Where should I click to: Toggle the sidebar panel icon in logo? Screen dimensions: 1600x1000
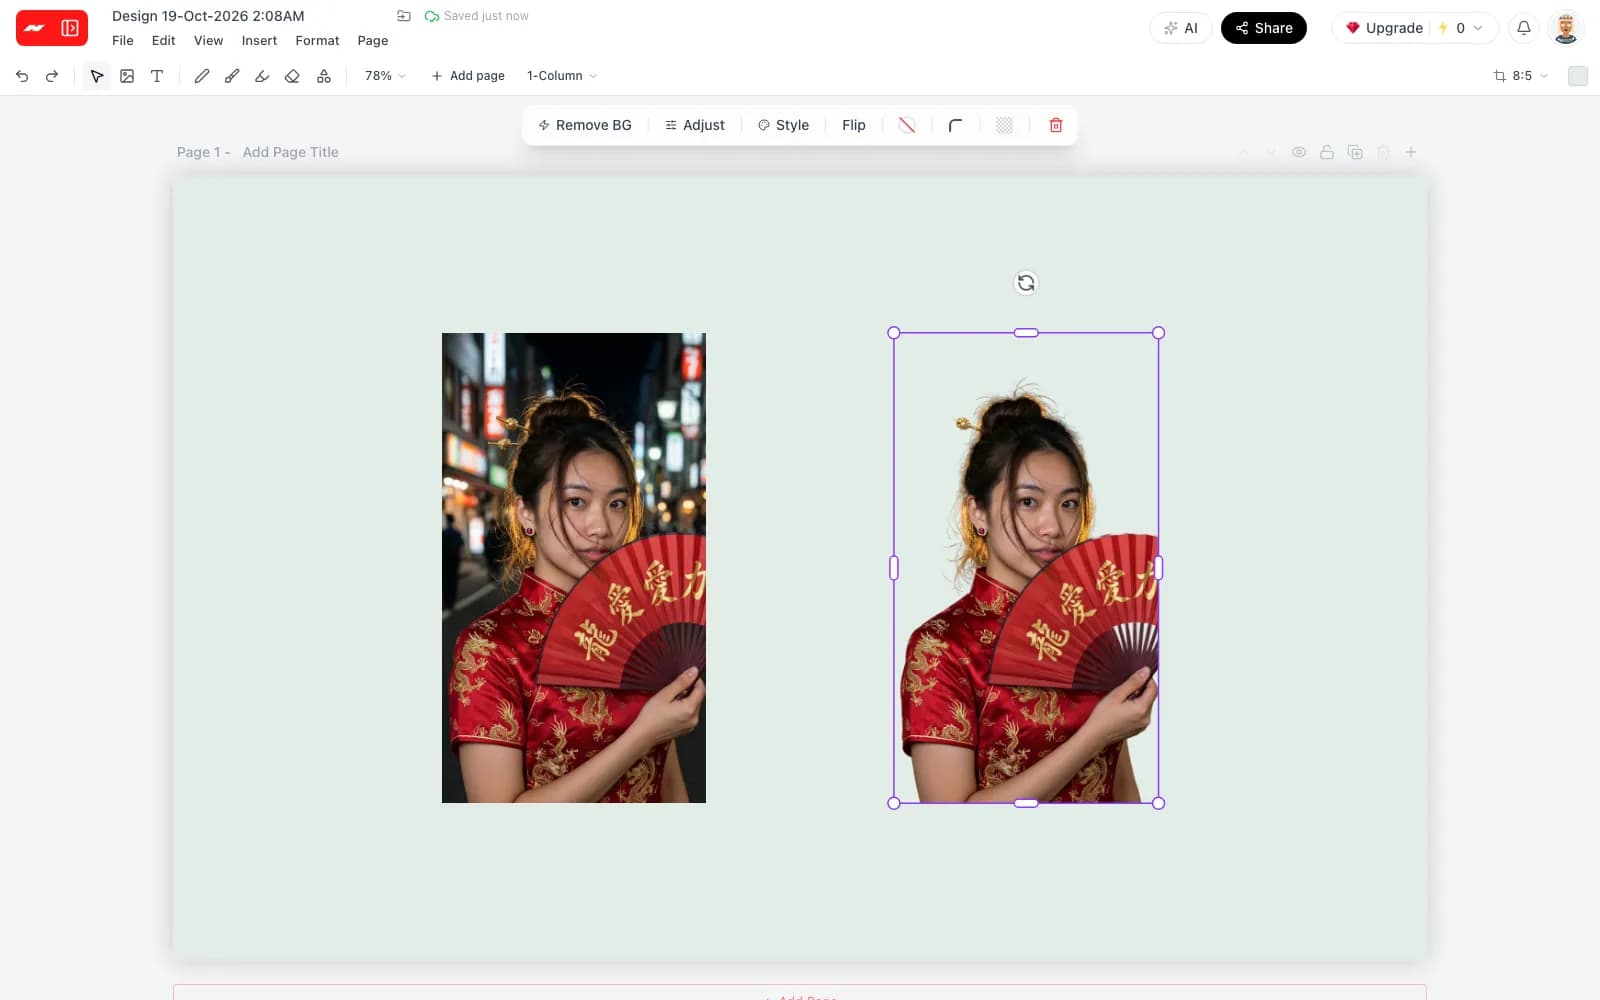[x=70, y=28]
